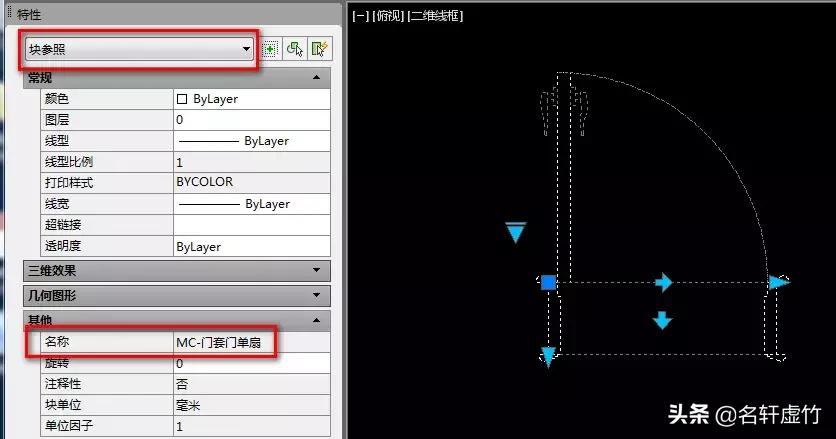Click the 打印样式 property label
Screen dimensions: 836x439
(x=69, y=183)
